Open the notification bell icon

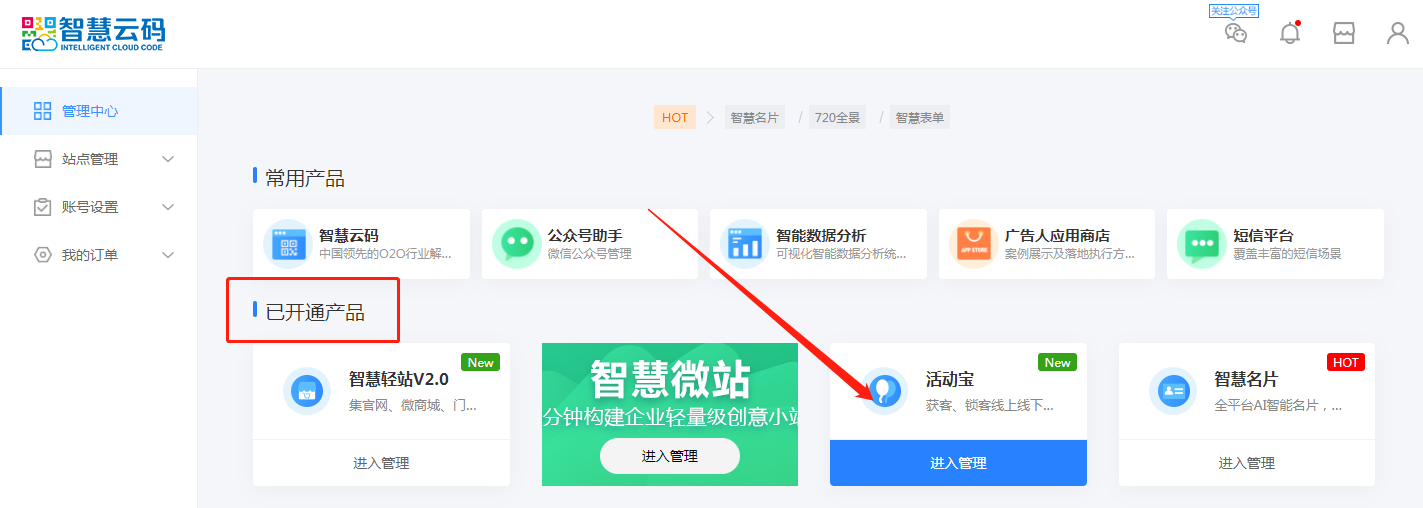click(x=1290, y=33)
